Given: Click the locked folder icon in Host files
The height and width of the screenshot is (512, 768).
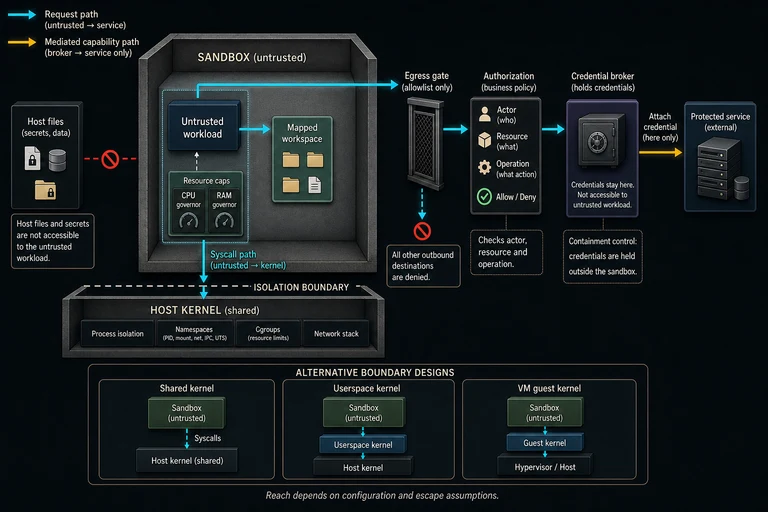Looking at the screenshot, I should pos(45,190).
